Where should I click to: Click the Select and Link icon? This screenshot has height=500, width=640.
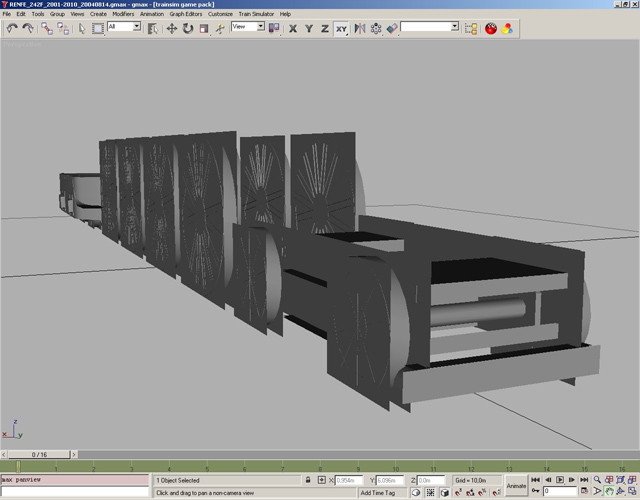[47, 28]
